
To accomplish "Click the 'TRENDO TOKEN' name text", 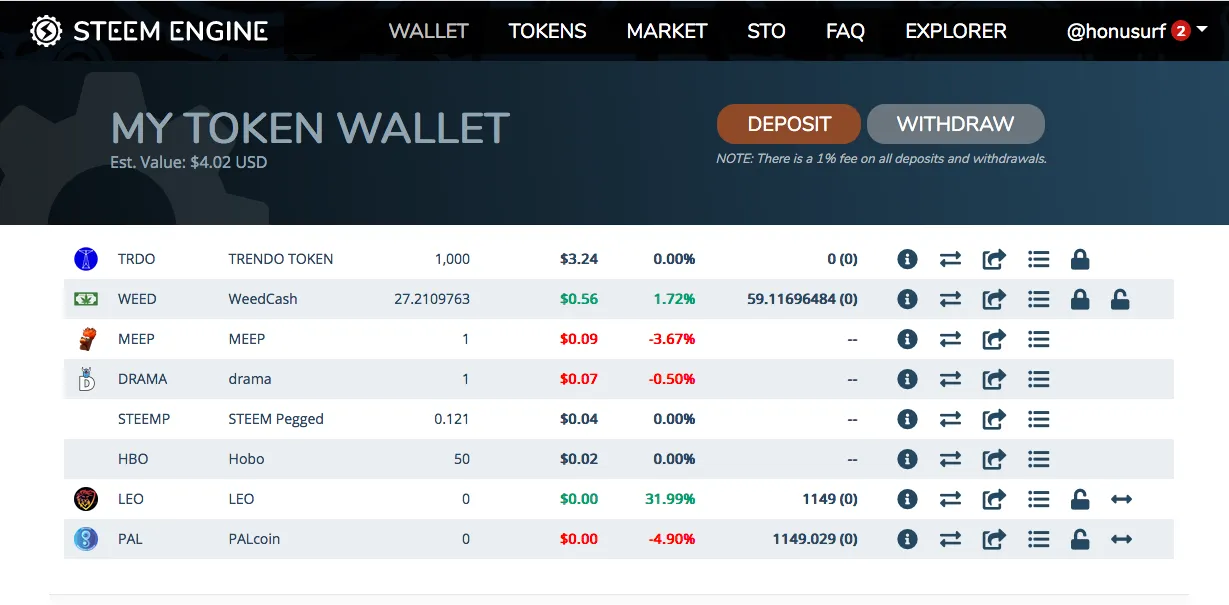I will [x=281, y=259].
